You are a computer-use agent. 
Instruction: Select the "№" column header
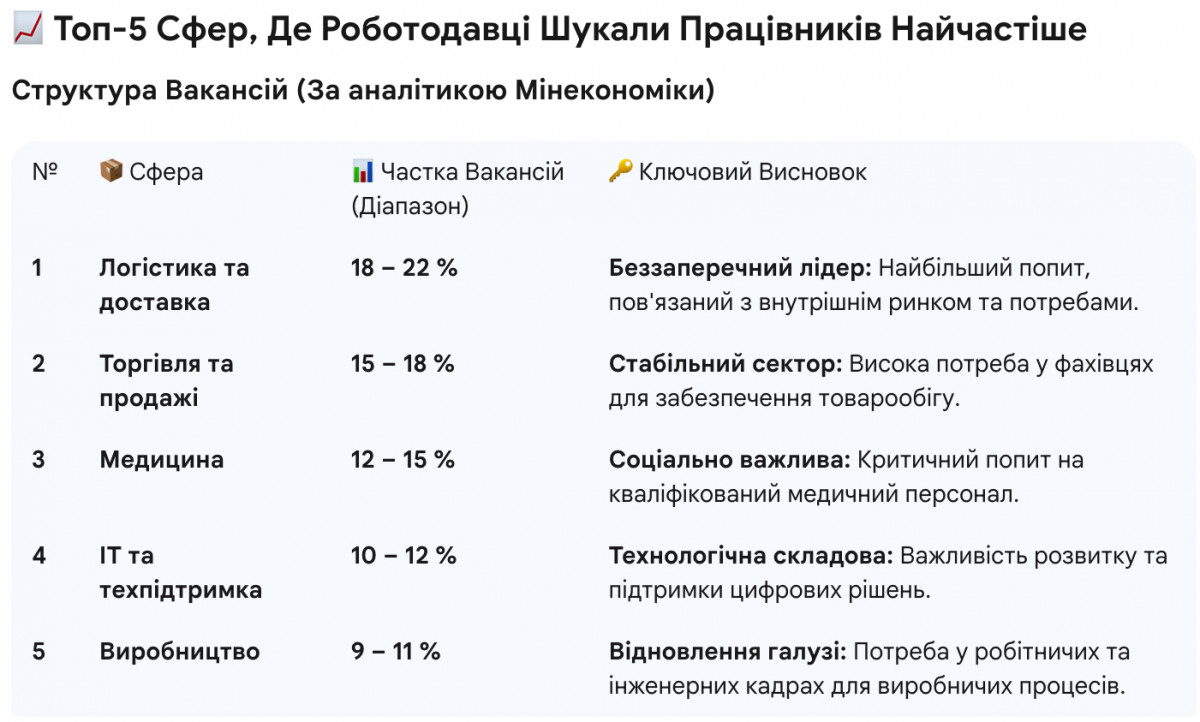click(45, 172)
